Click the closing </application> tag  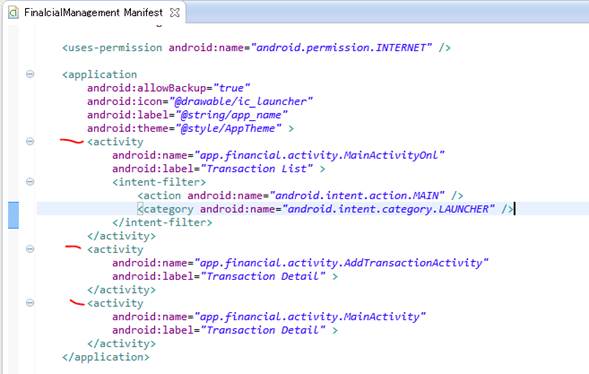coord(106,357)
